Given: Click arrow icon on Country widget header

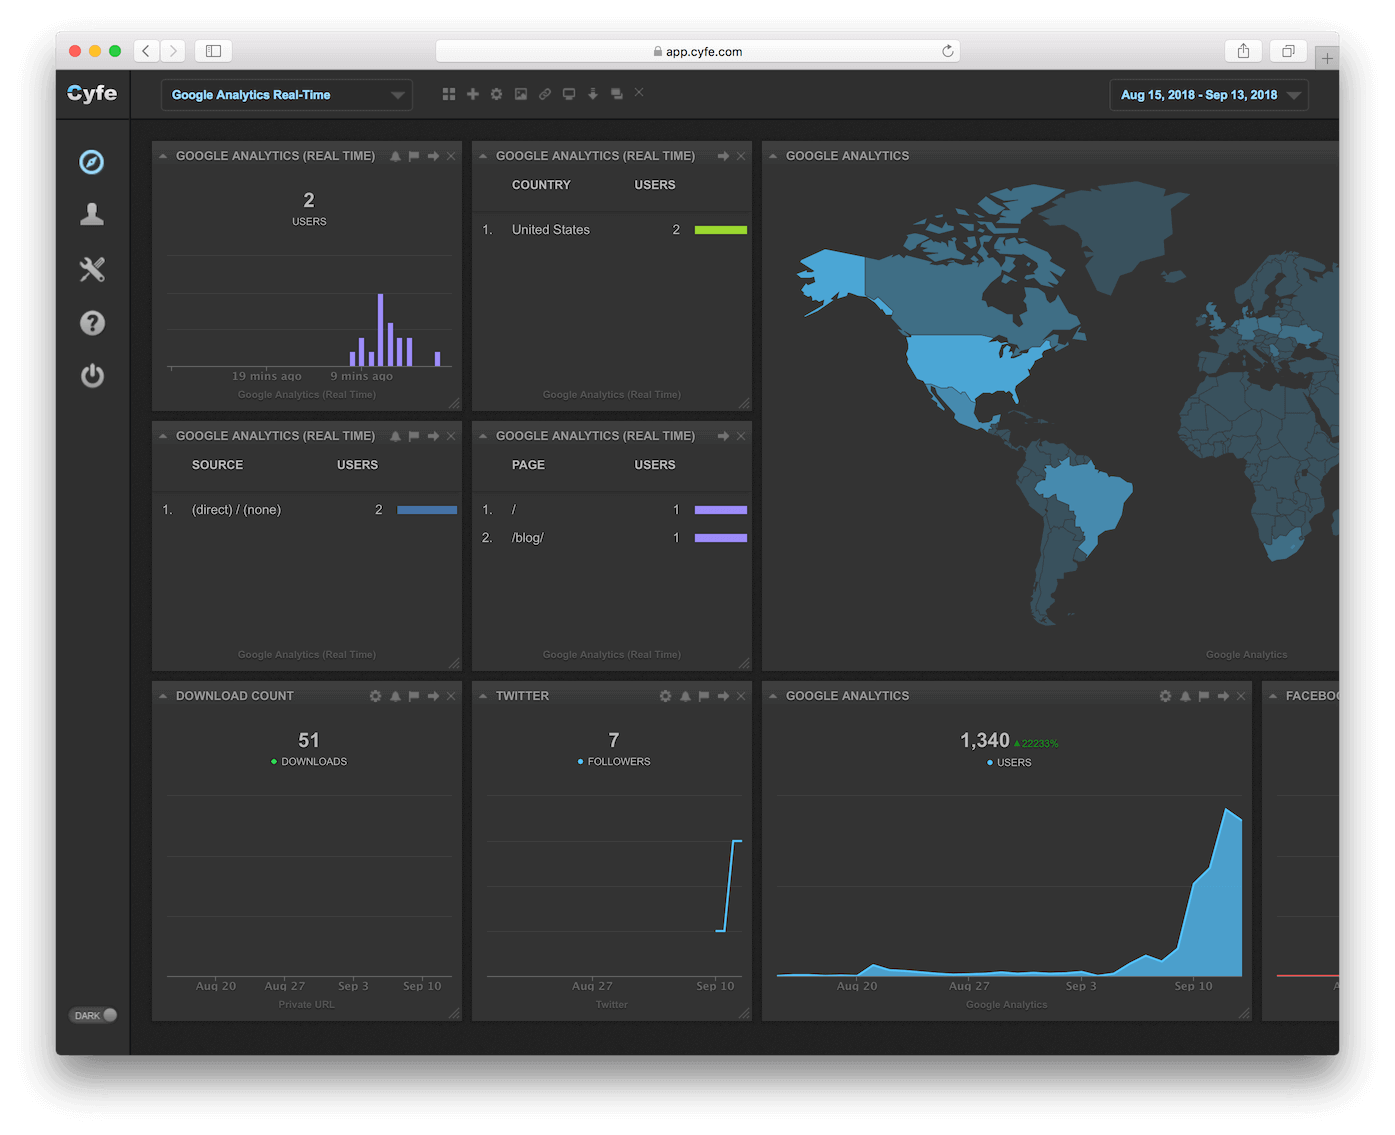Looking at the screenshot, I should point(723,156).
